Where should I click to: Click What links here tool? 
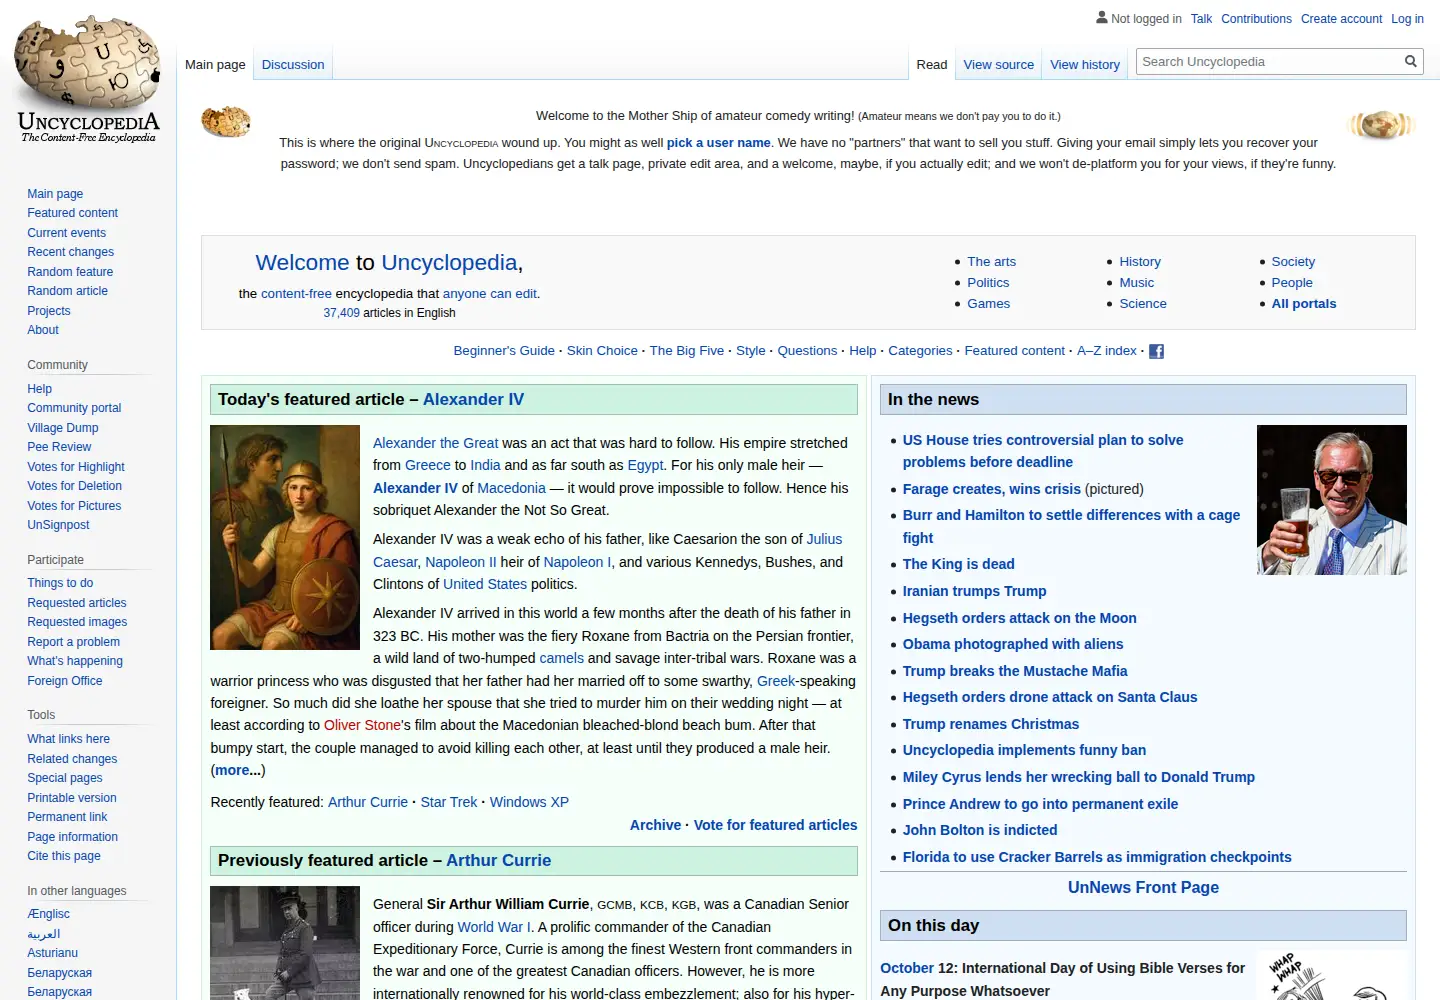[x=68, y=739]
